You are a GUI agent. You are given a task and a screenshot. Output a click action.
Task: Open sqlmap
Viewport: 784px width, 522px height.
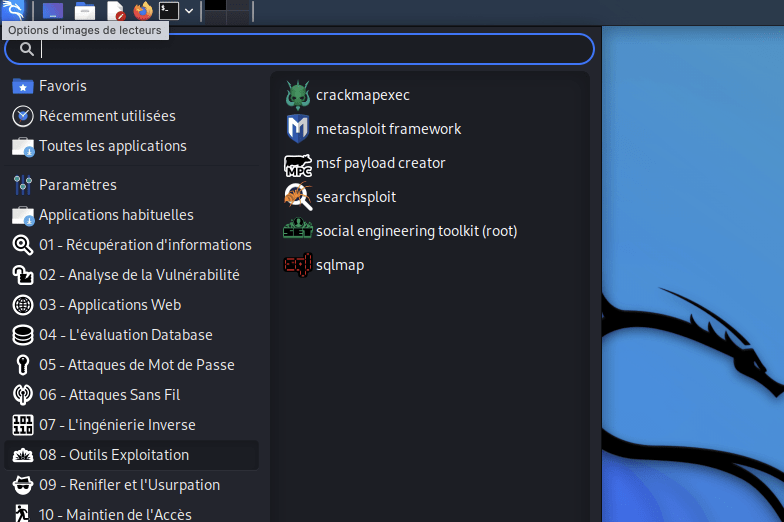pyautogui.click(x=324, y=265)
